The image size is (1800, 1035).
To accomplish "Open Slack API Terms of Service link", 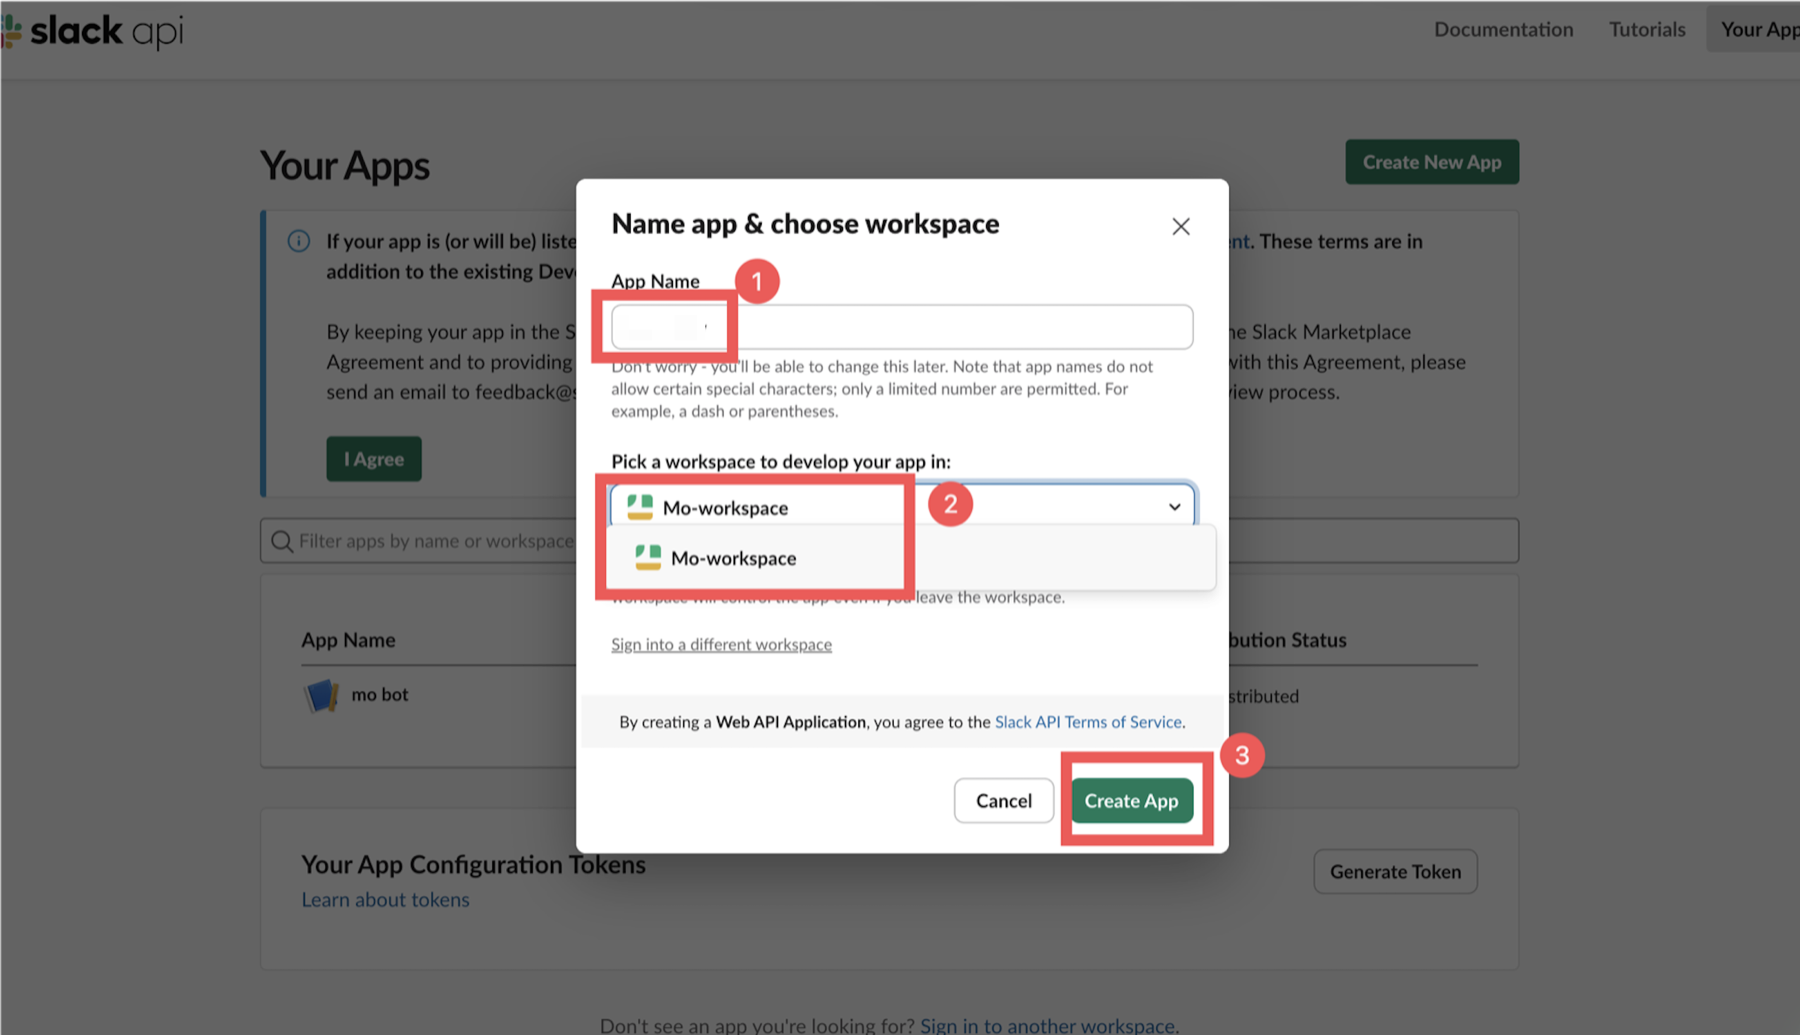I will [x=1088, y=722].
